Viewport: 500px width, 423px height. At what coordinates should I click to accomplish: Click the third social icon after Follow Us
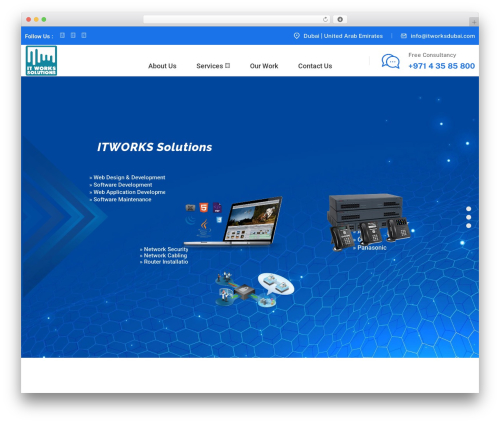pyautogui.click(x=84, y=35)
